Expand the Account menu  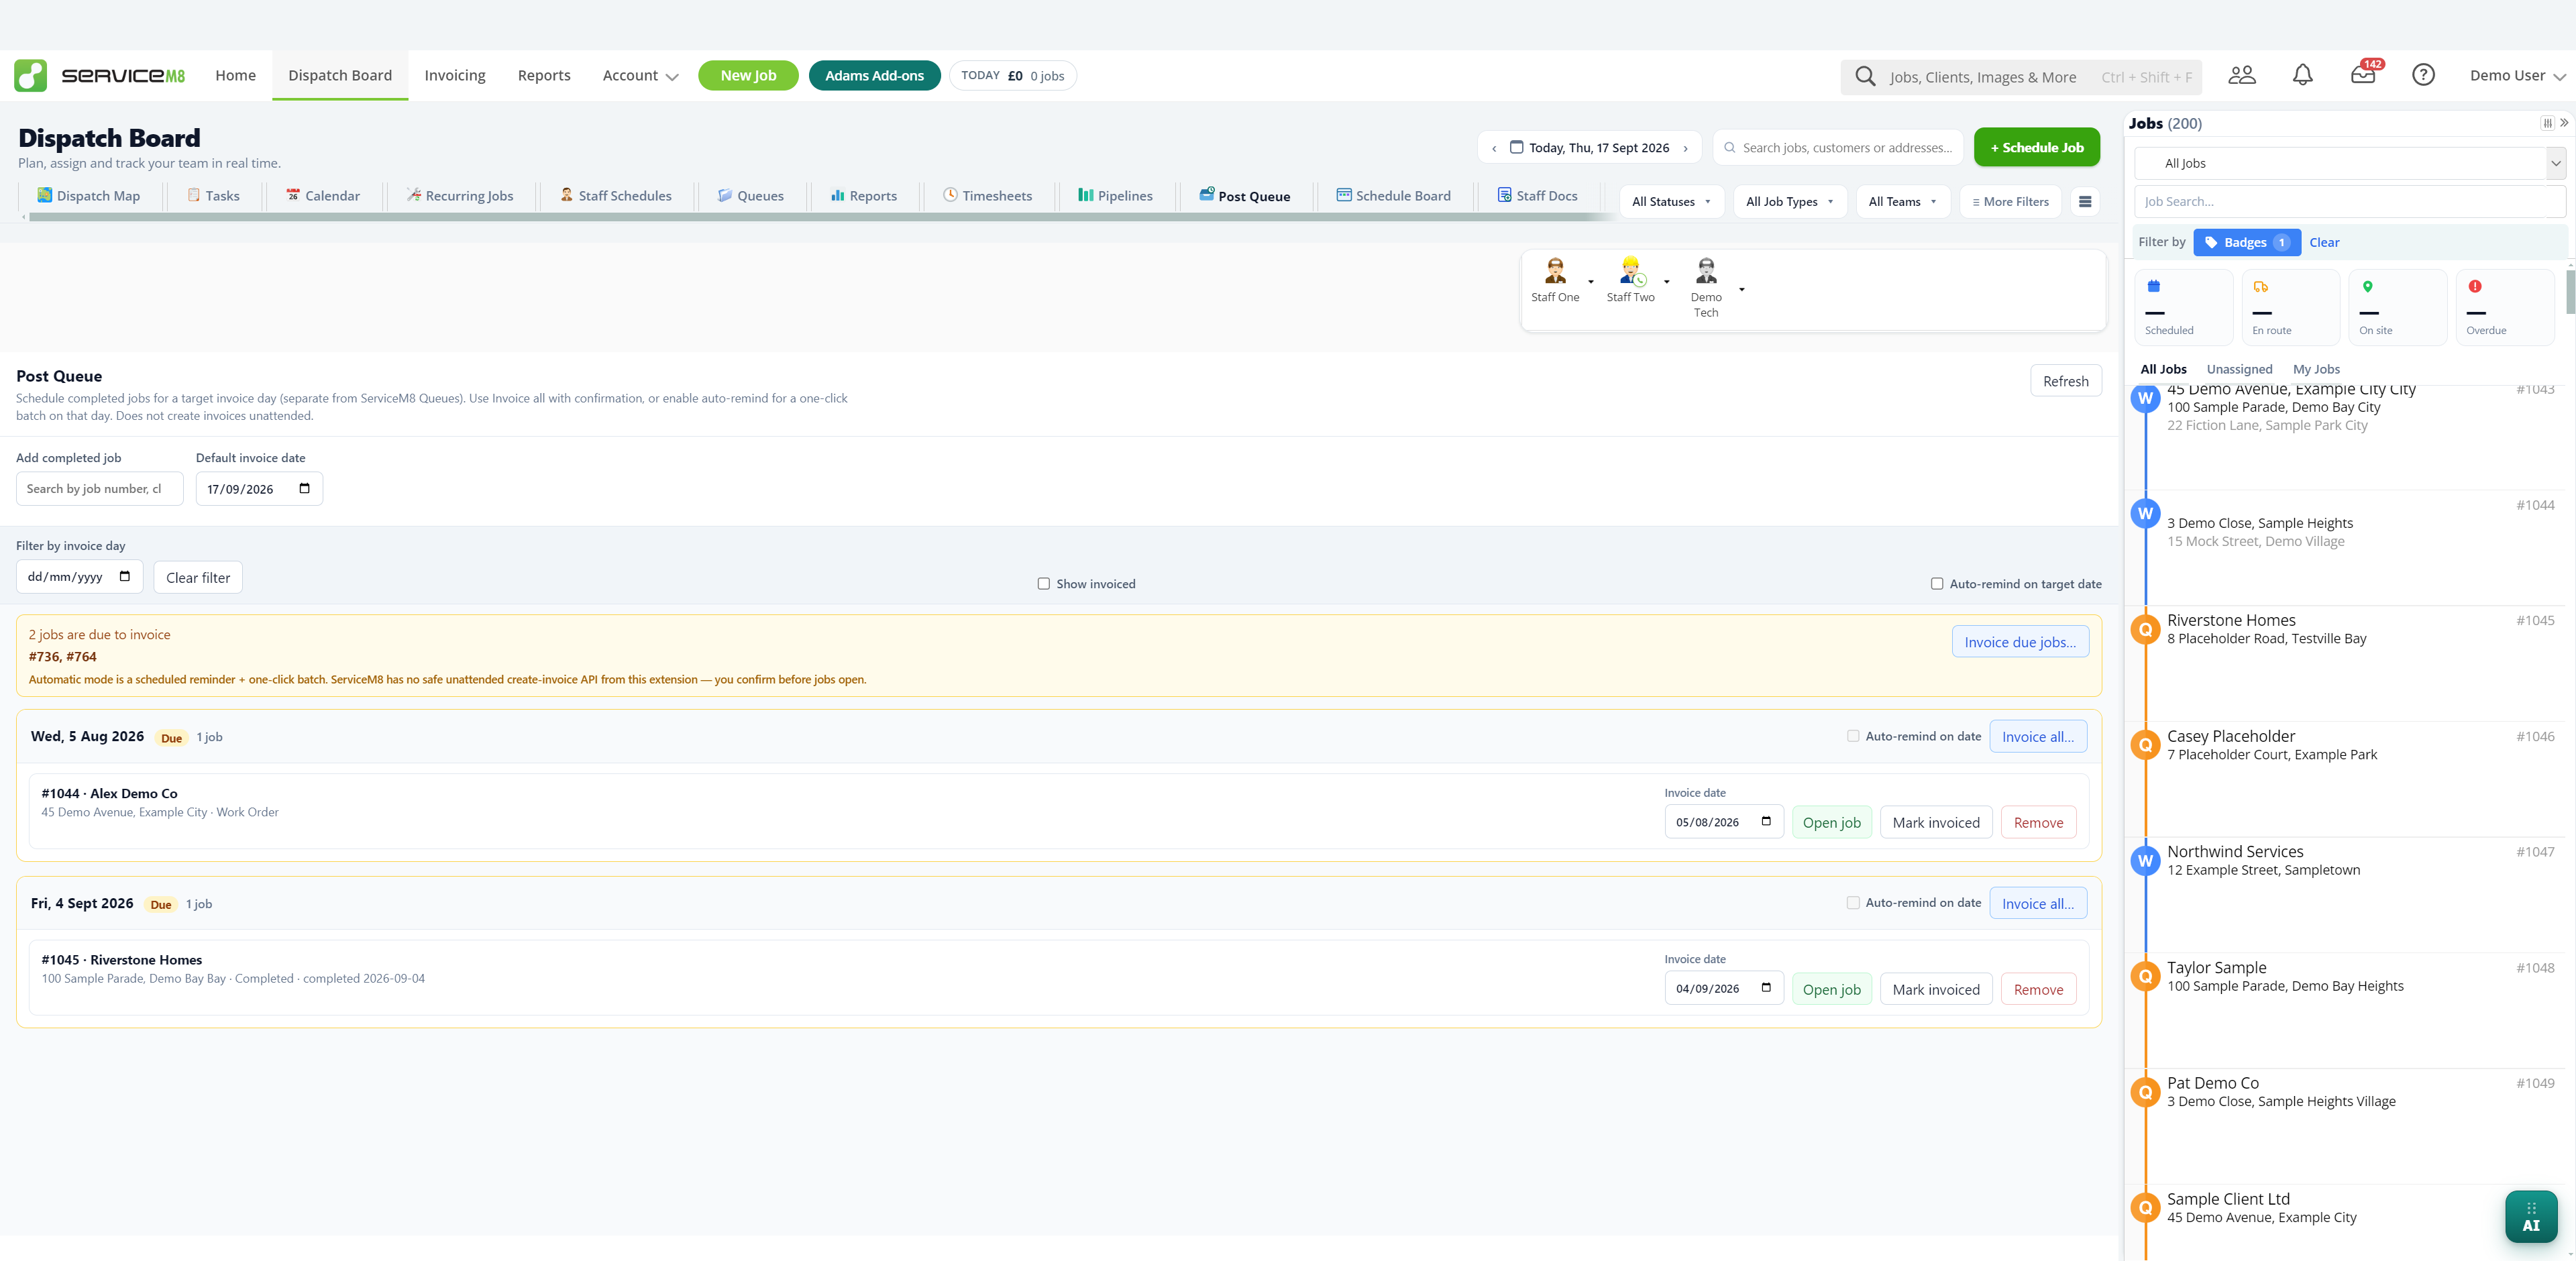click(640, 76)
